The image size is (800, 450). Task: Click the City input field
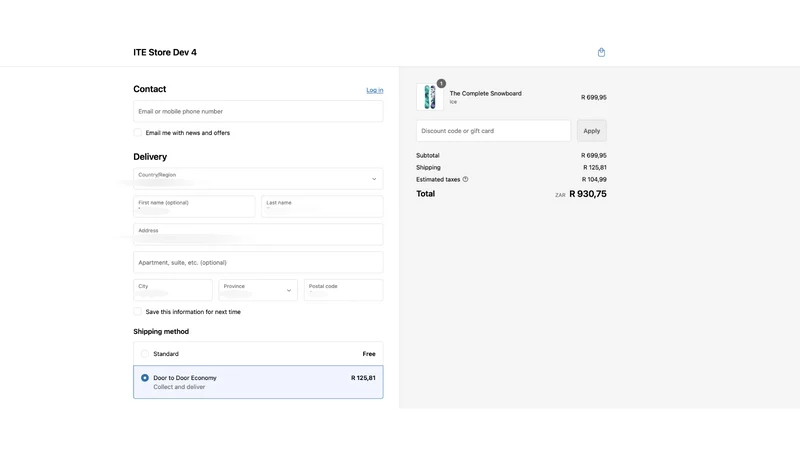click(173, 290)
